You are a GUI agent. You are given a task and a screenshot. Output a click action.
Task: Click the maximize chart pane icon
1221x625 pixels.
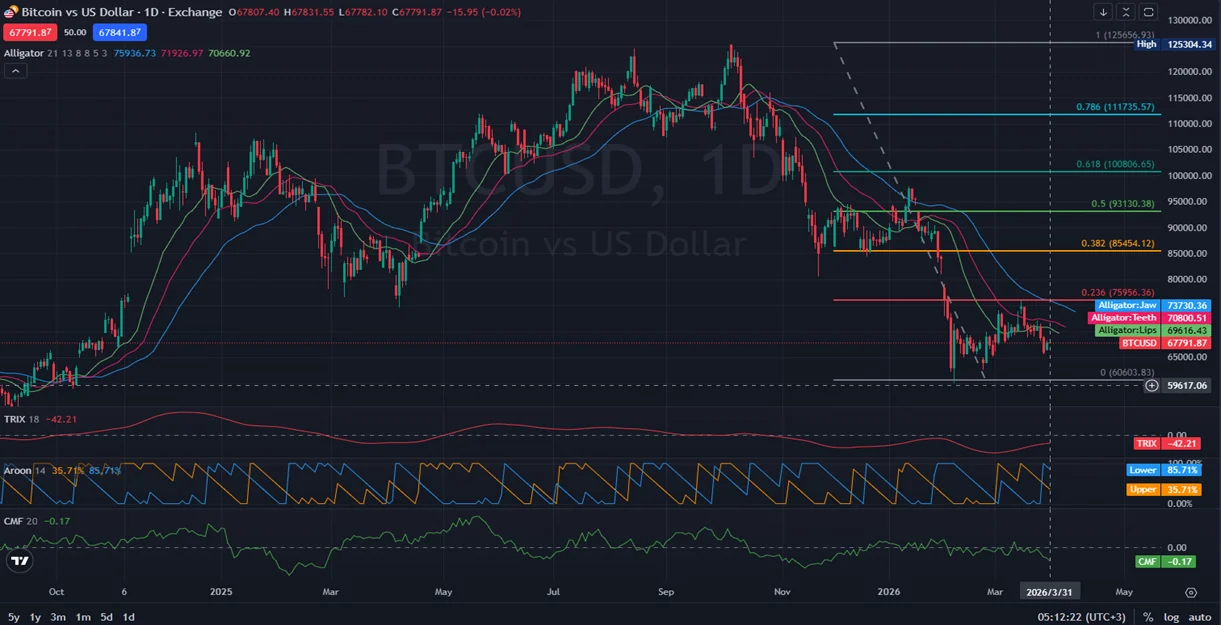pos(1149,12)
